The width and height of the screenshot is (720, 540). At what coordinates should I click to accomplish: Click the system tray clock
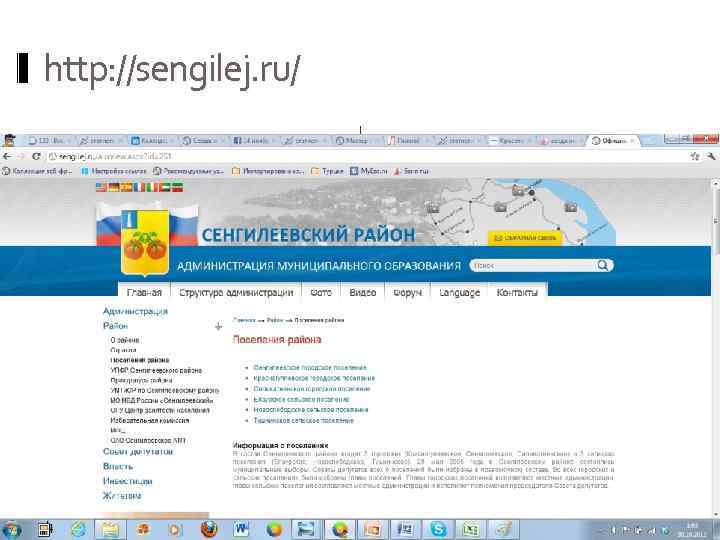point(693,530)
